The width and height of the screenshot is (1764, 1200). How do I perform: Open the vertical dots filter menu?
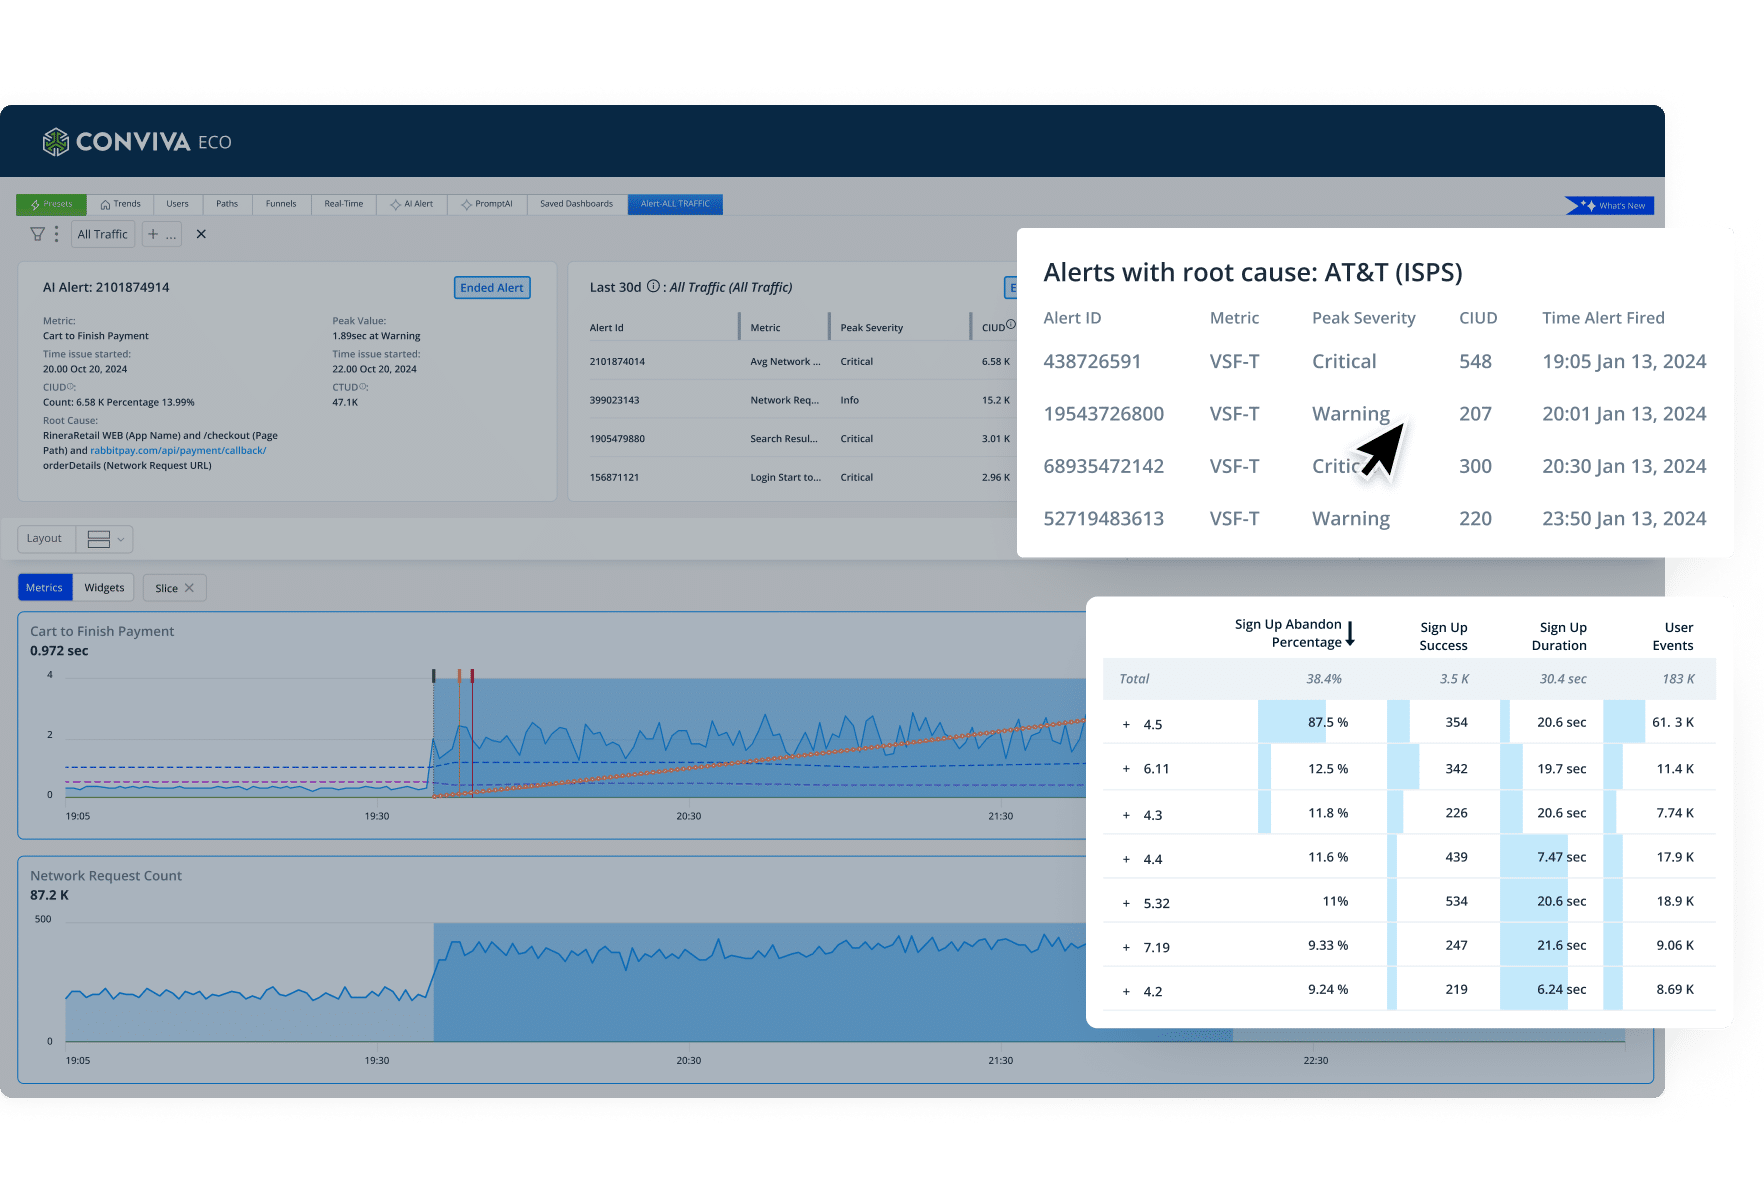(x=56, y=234)
